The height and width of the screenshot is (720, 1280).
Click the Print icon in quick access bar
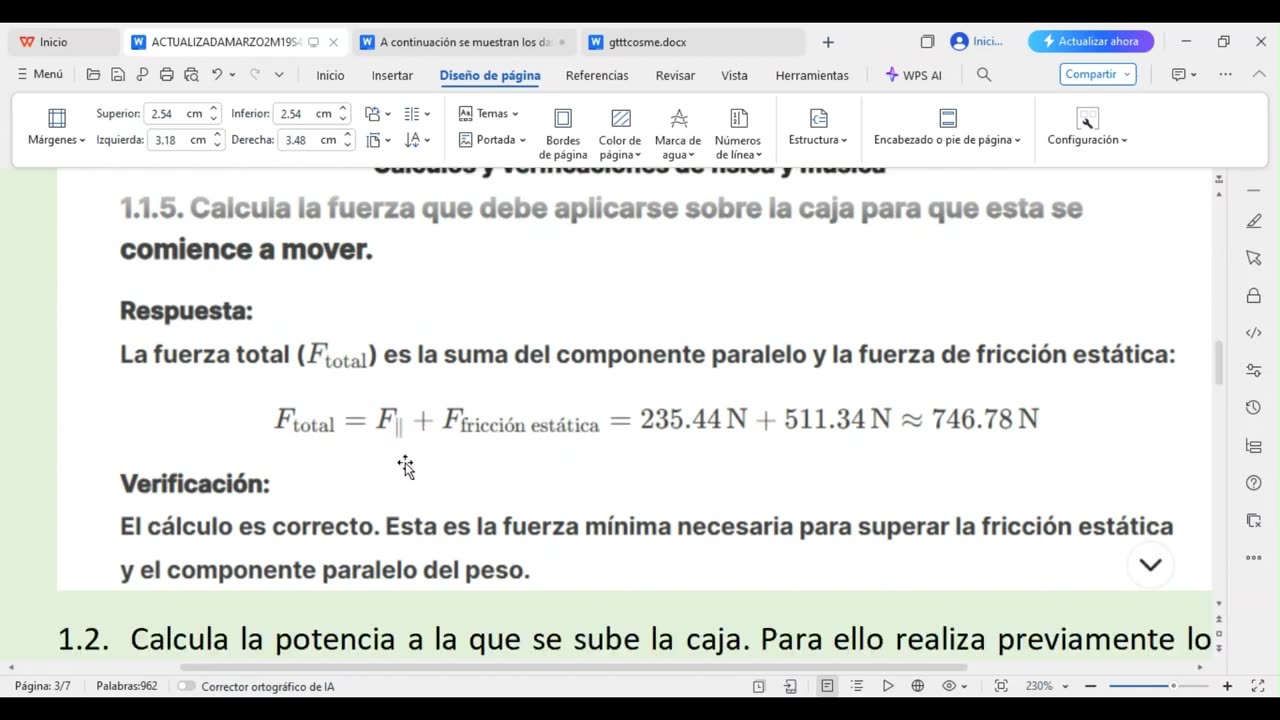(x=166, y=75)
